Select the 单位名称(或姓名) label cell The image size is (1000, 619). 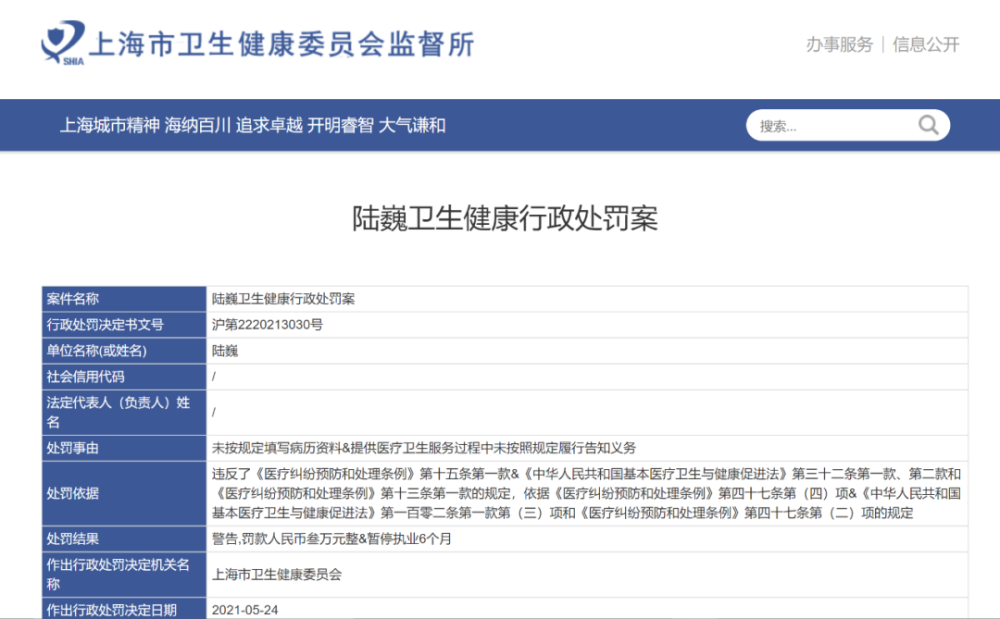124,351
